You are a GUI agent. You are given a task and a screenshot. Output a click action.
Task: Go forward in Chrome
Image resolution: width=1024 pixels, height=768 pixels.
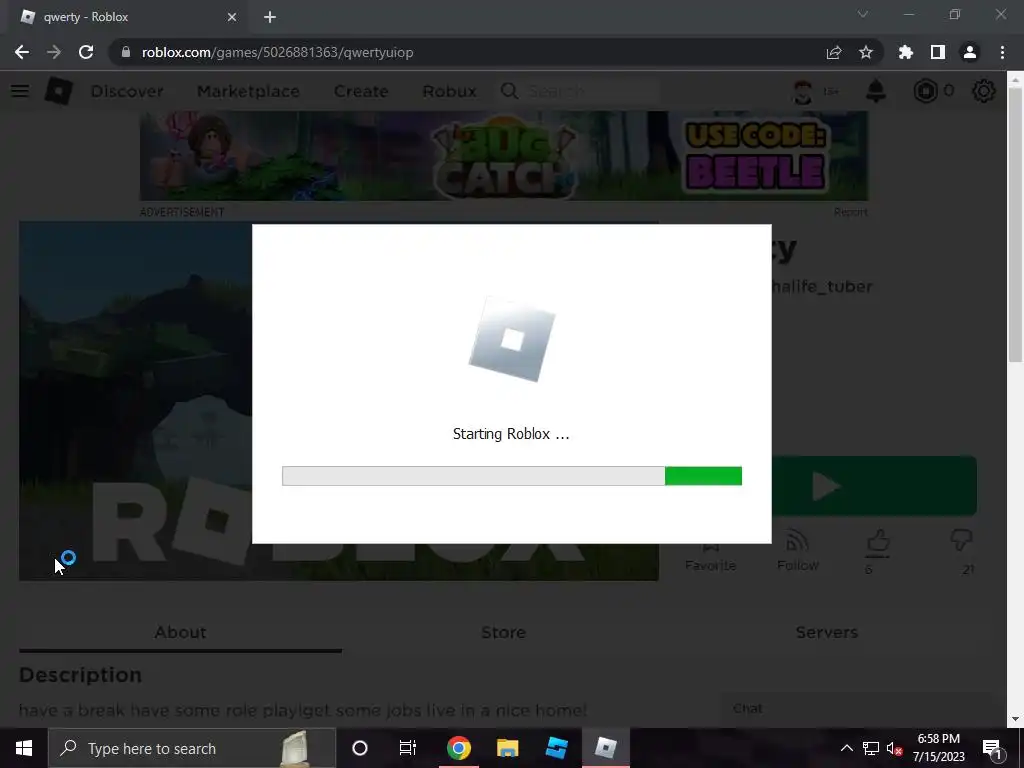pos(54,52)
